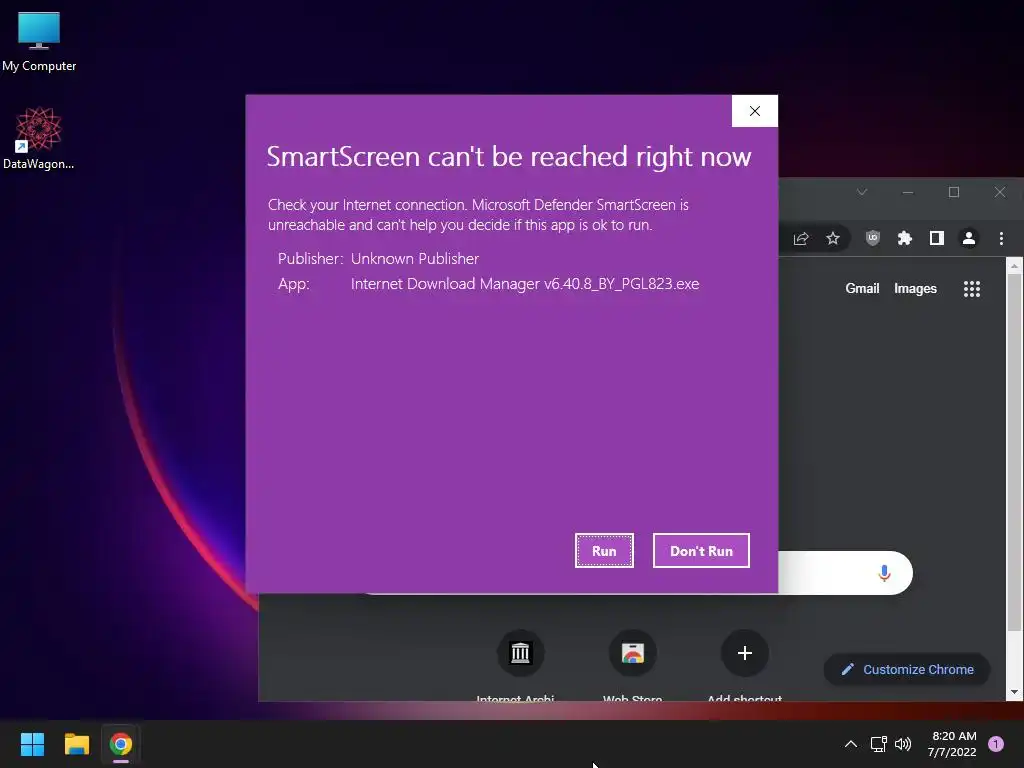Open the volume tray icon
1024x768 pixels.
coord(903,744)
